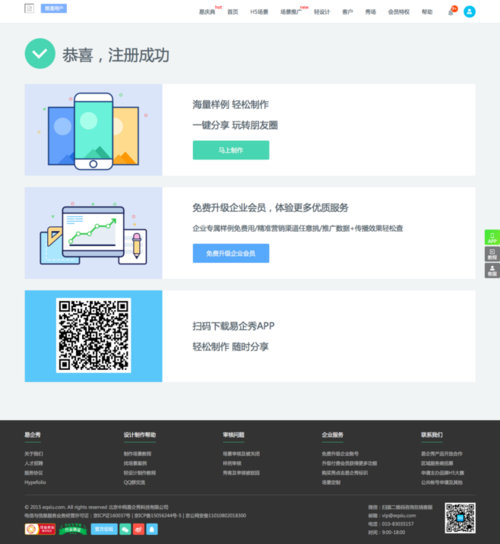The width and height of the screenshot is (500, 544).
Task: Click the small footer QR code
Action: pyautogui.click(x=460, y=518)
